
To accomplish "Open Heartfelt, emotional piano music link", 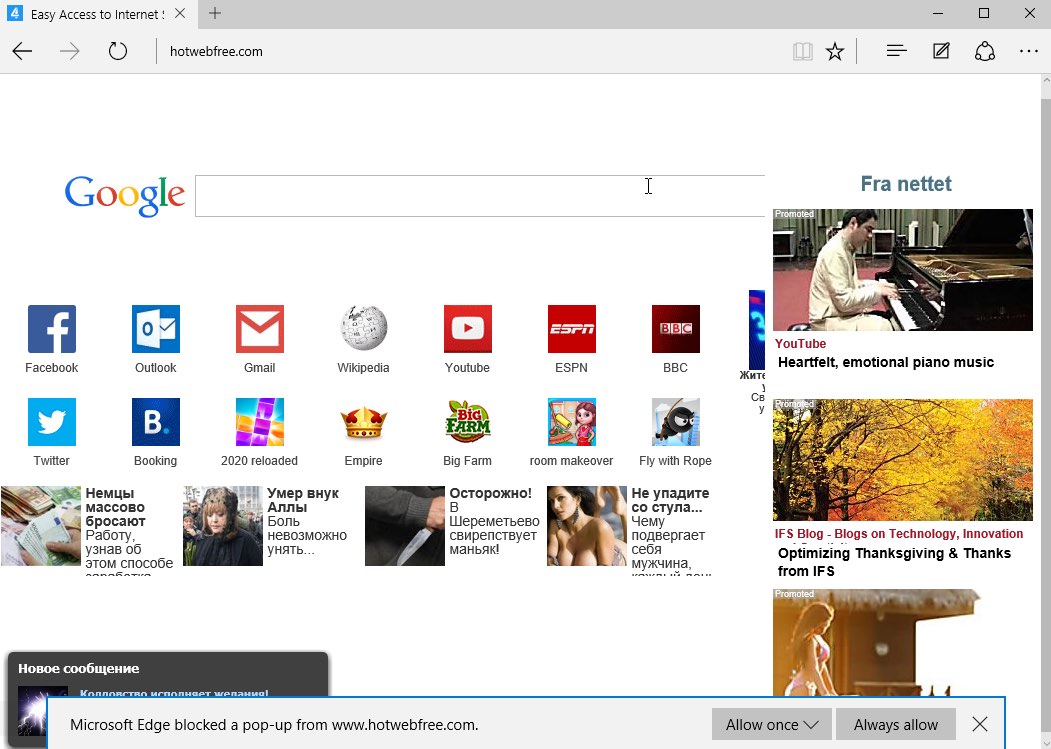I will point(885,362).
